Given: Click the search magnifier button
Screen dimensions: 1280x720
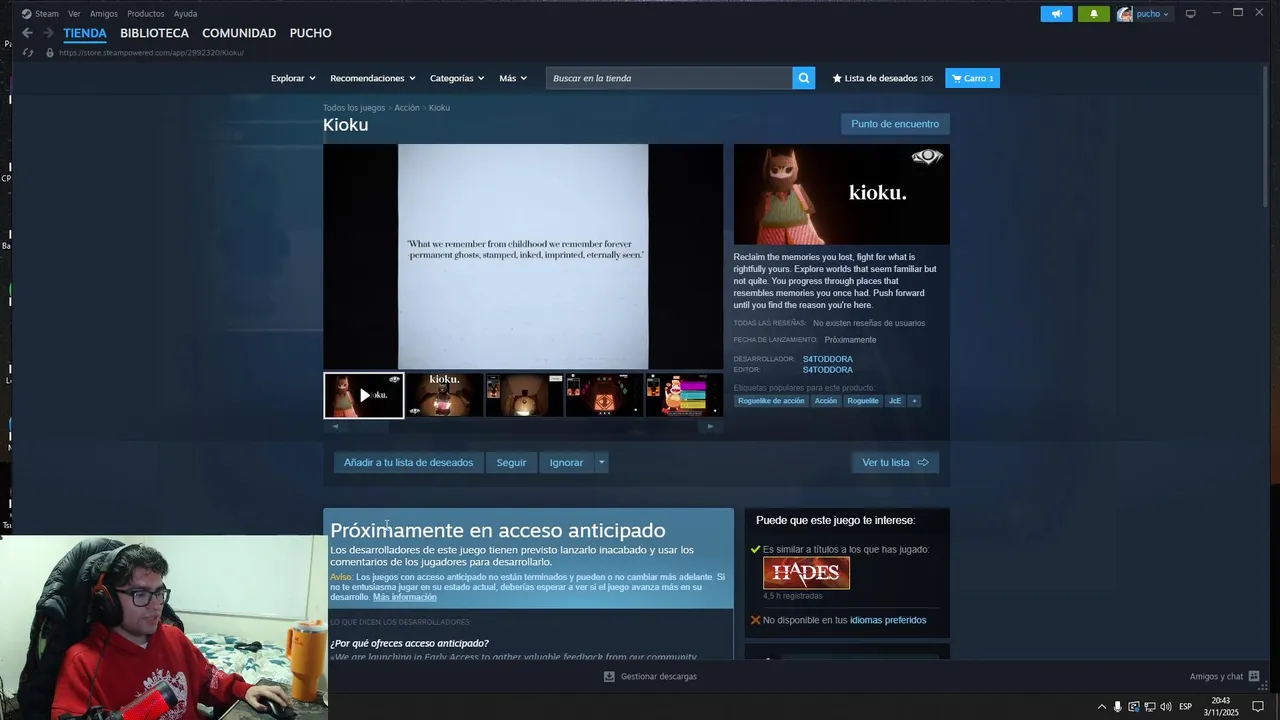Looking at the screenshot, I should [x=804, y=78].
